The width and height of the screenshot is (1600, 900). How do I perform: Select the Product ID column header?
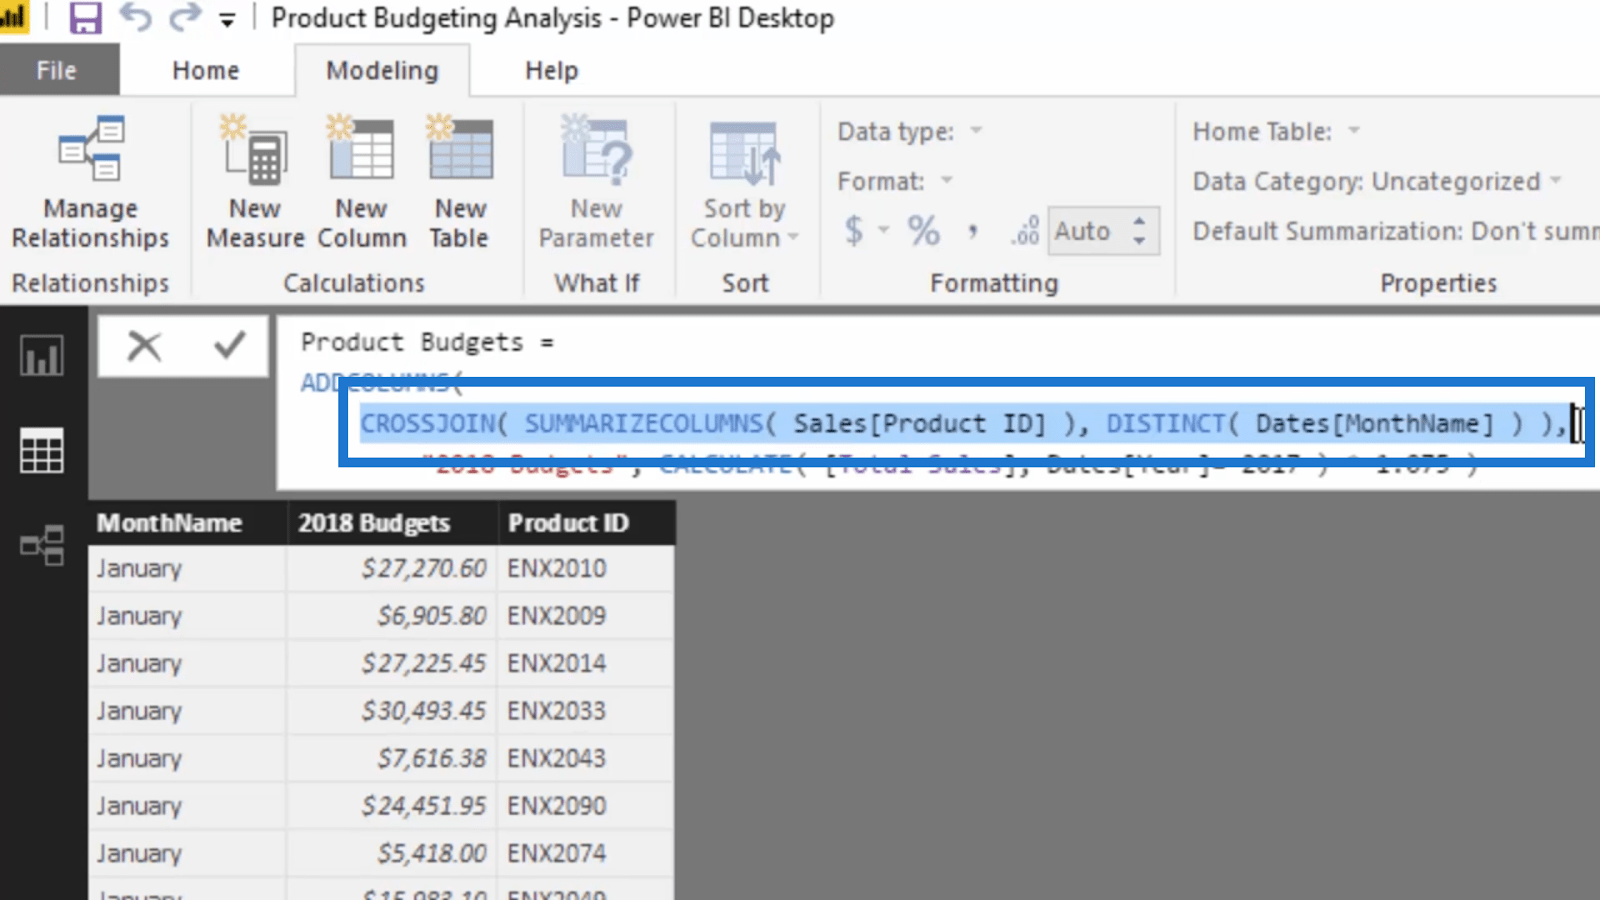(x=586, y=522)
